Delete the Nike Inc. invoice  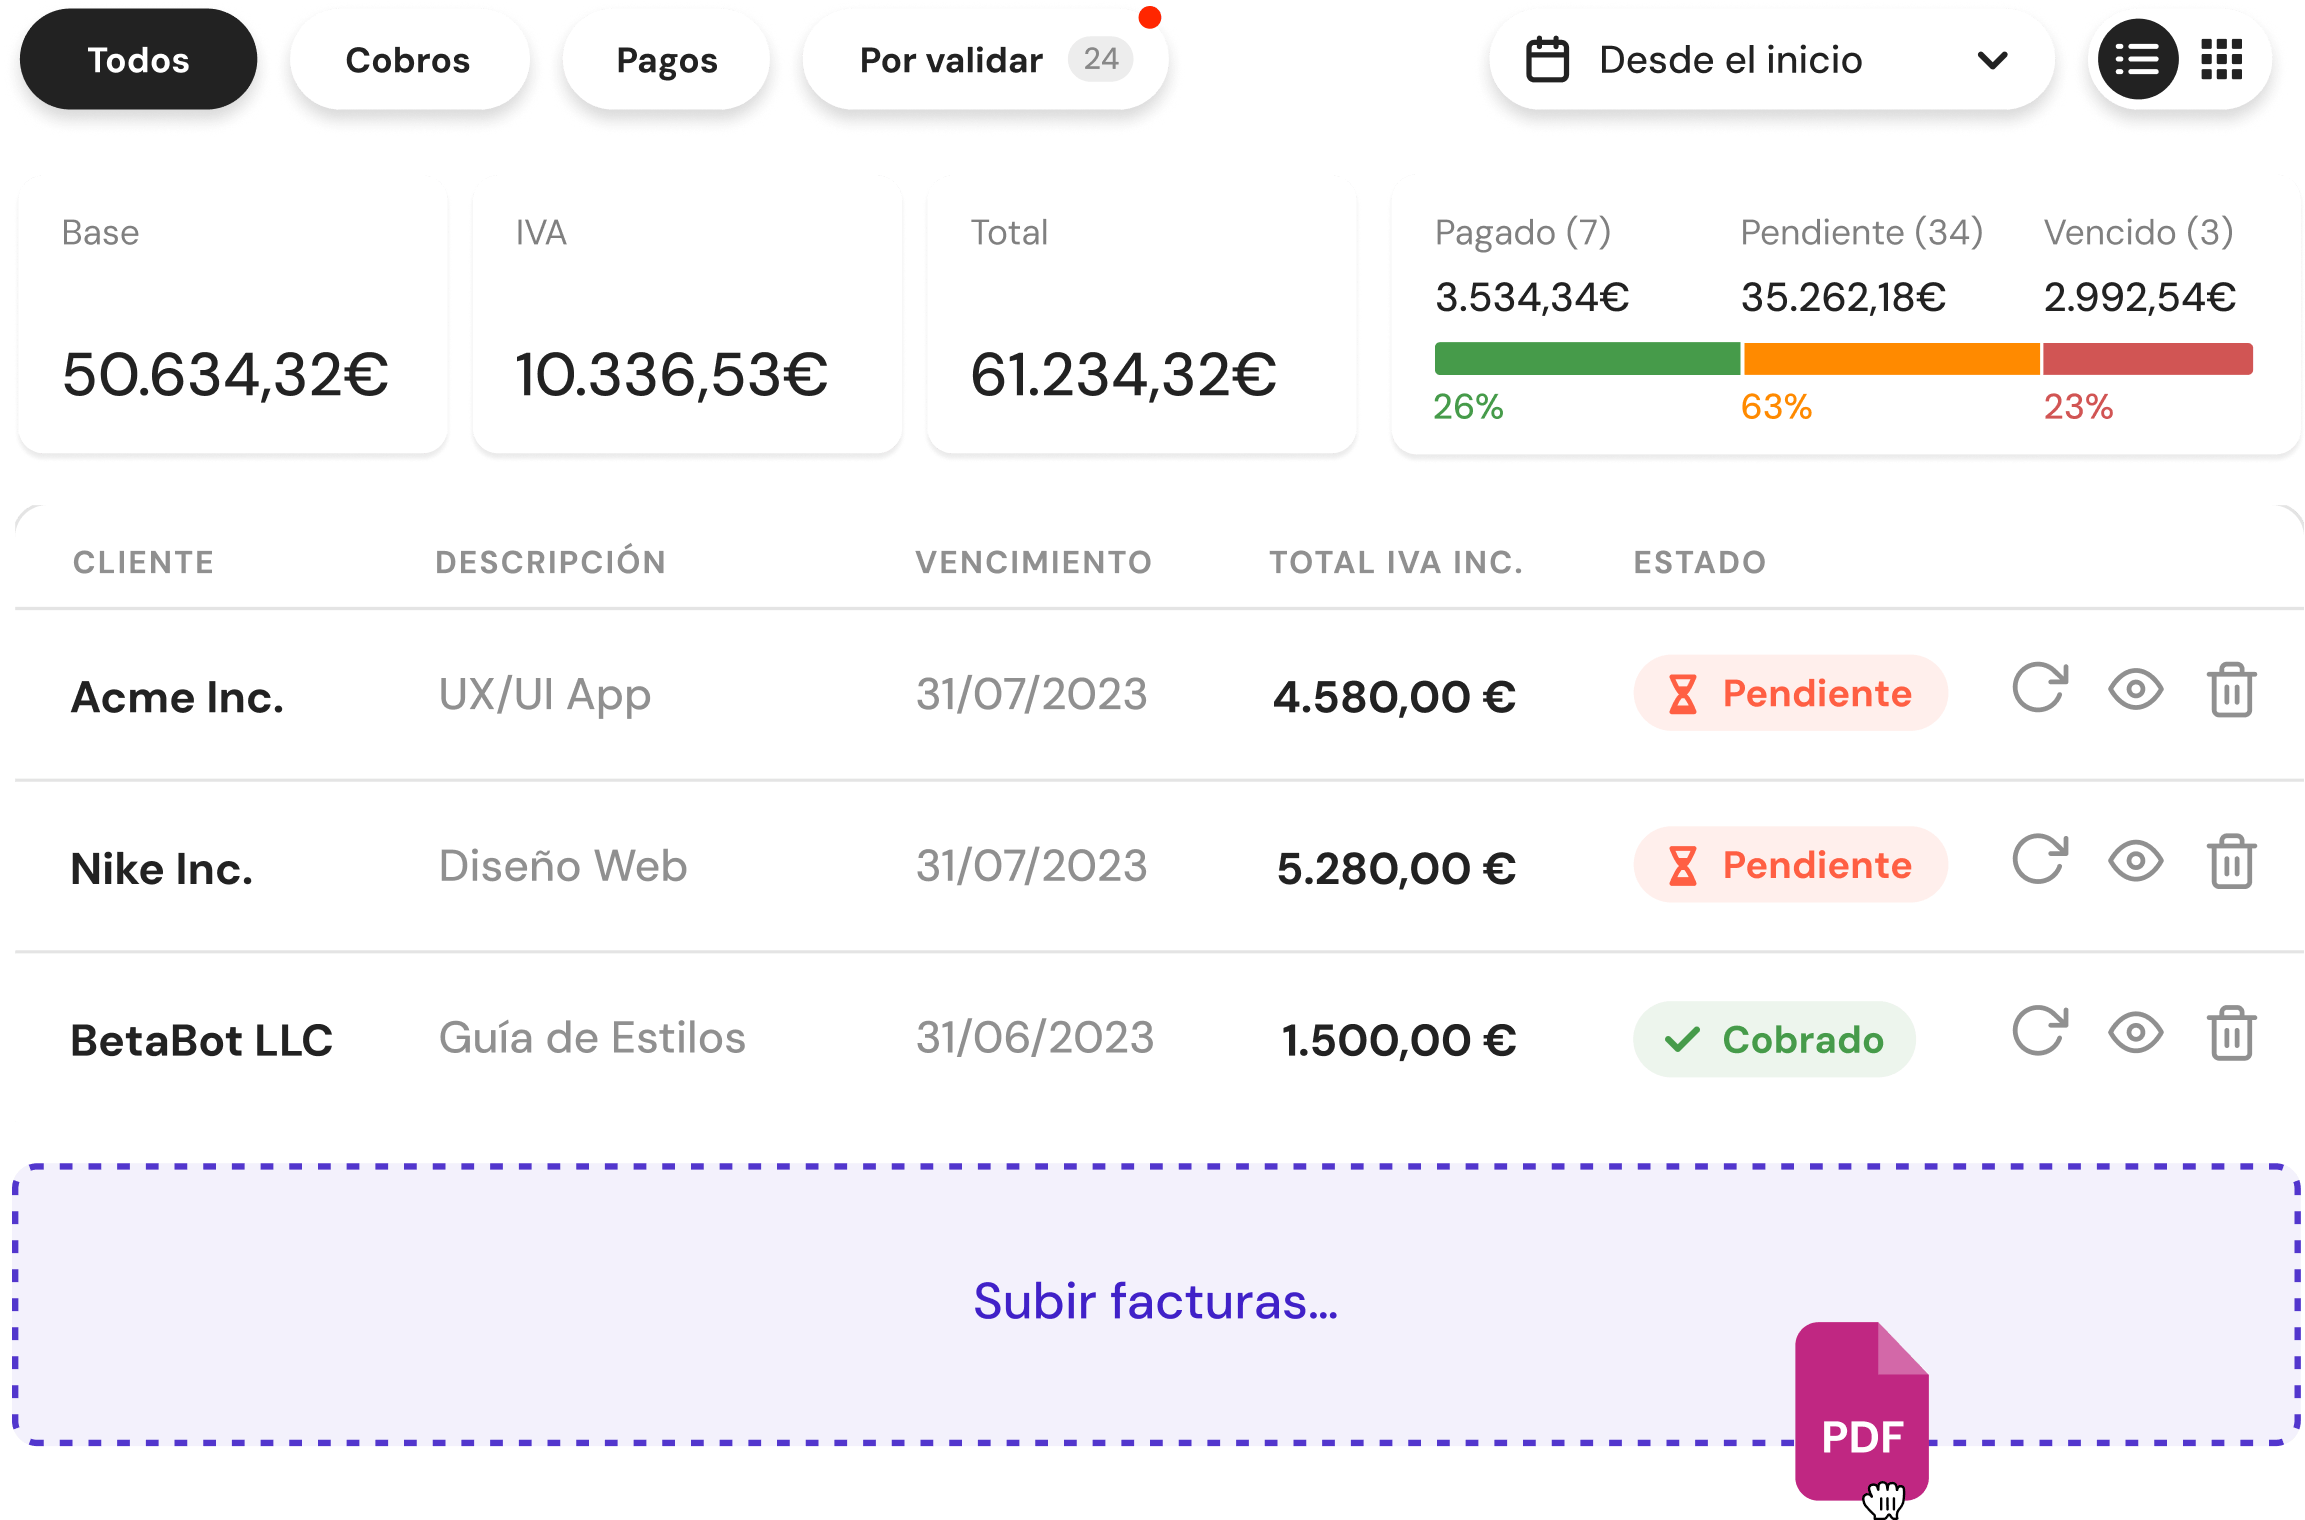point(2232,862)
